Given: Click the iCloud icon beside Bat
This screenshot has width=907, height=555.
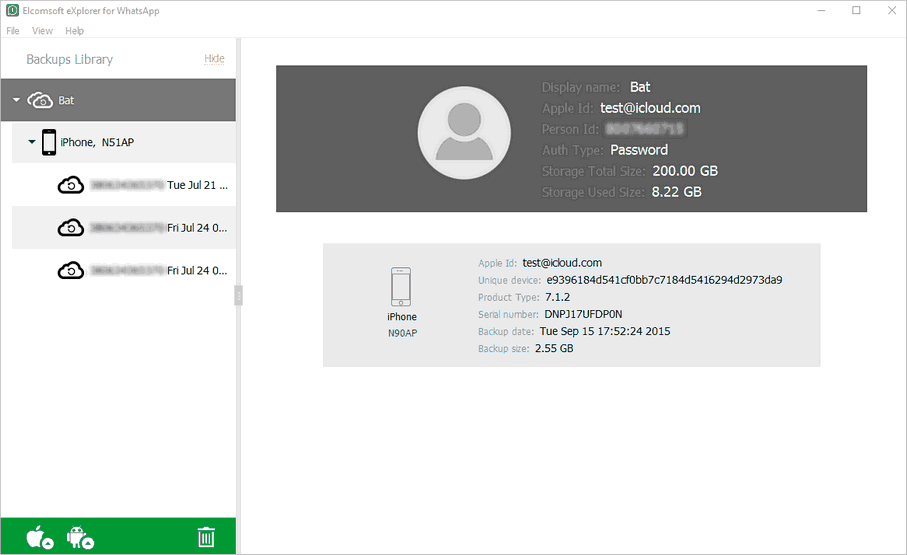Looking at the screenshot, I should pos(40,100).
